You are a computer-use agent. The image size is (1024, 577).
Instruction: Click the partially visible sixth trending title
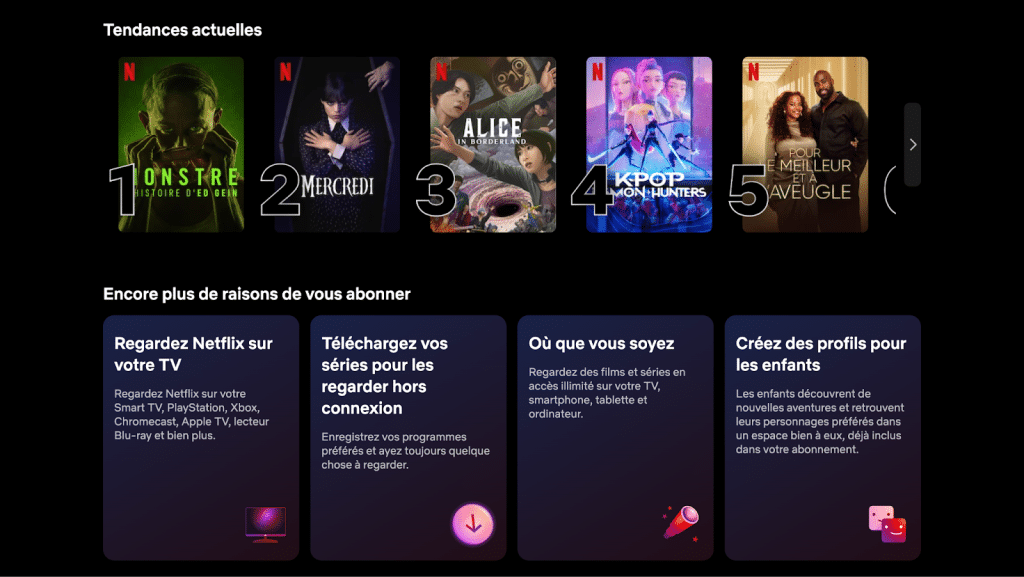[x=889, y=189]
